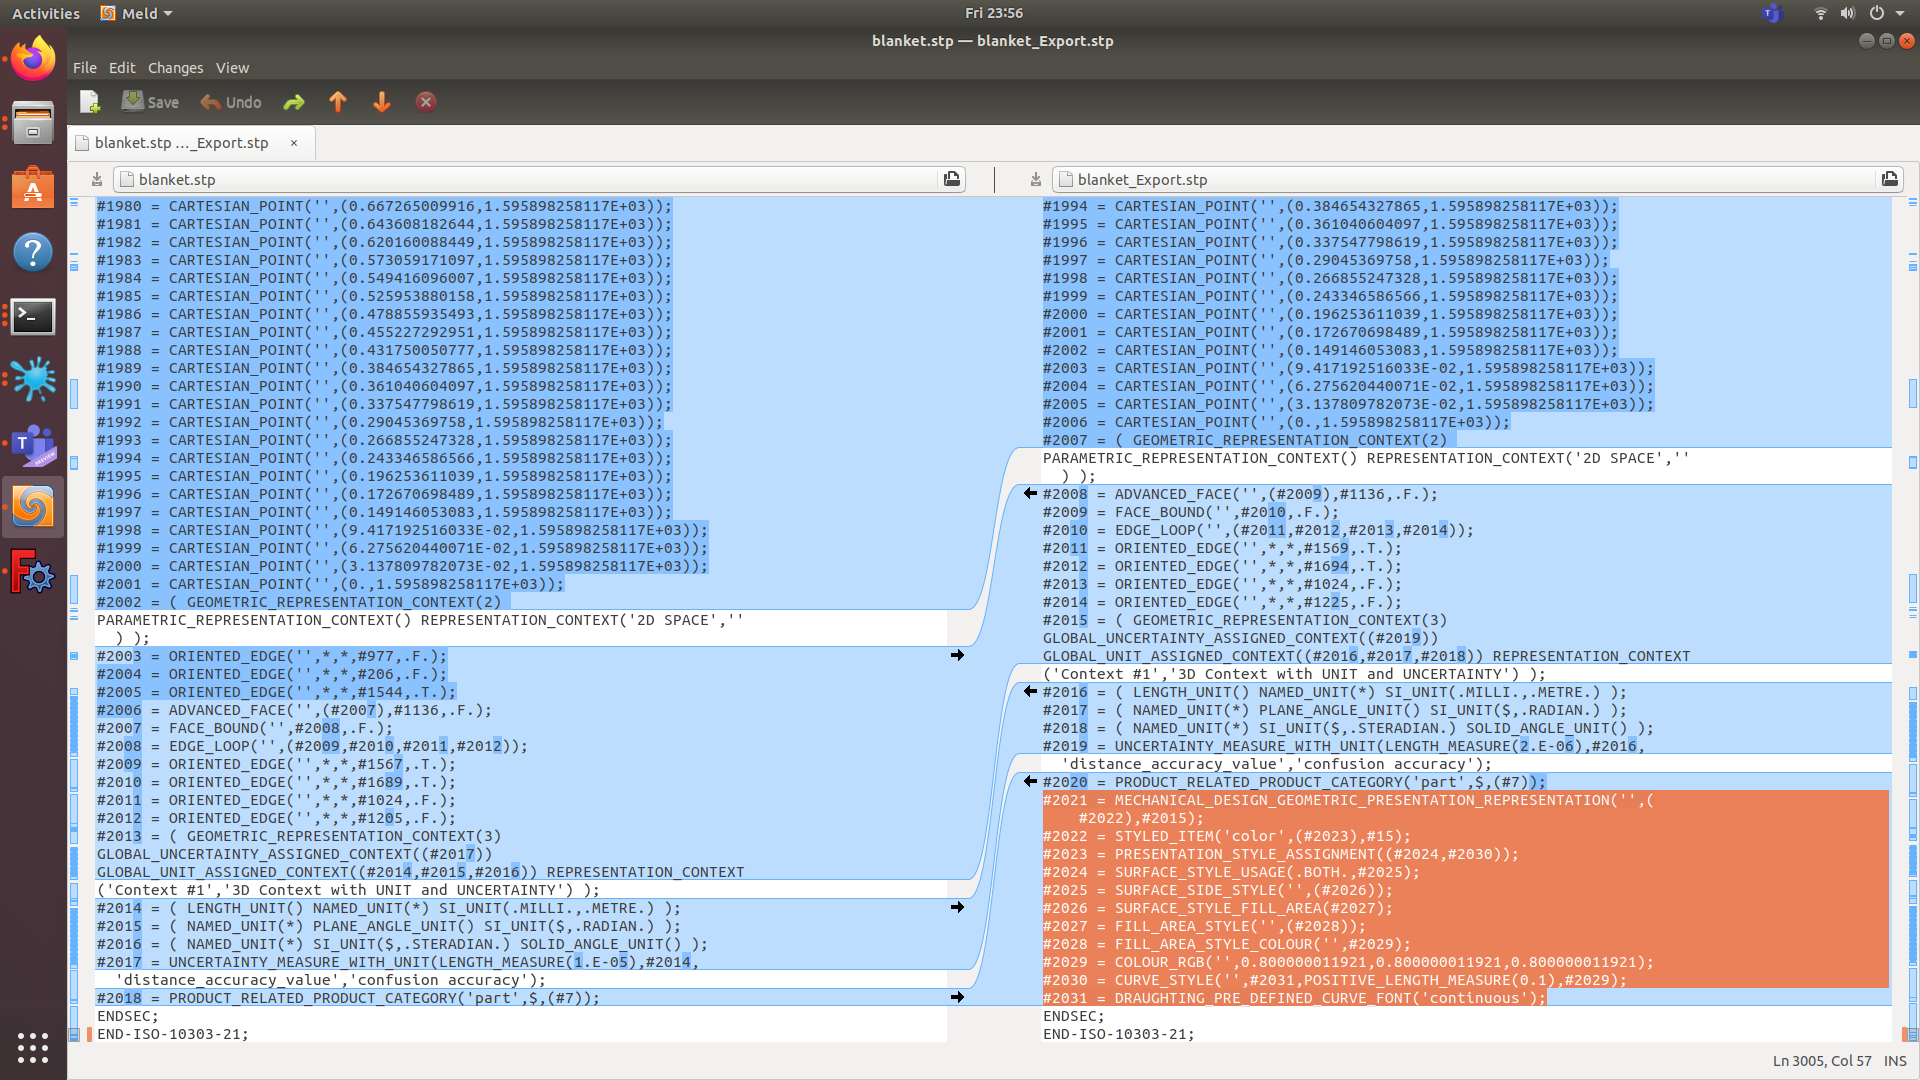1920x1080 pixels.
Task: Click the Save toolbar button
Action: pos(149,101)
